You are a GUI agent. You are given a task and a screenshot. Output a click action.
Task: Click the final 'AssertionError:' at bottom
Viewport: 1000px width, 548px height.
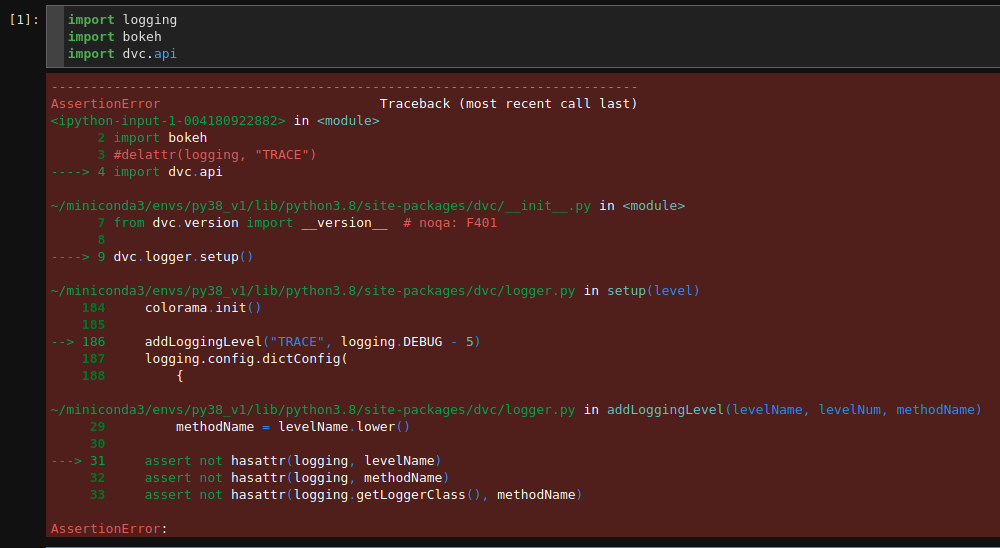[x=109, y=528]
